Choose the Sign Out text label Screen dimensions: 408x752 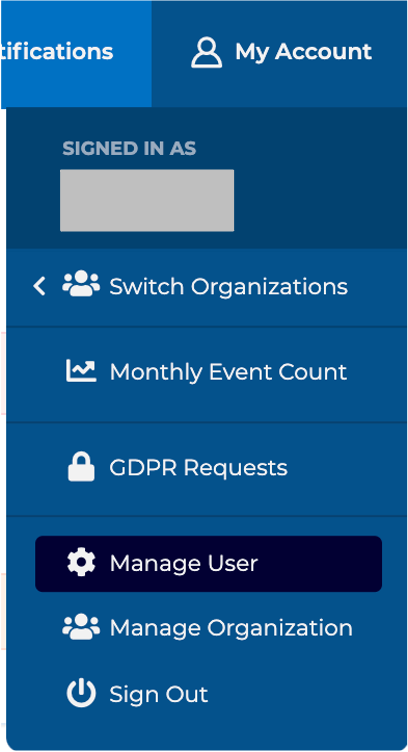click(x=159, y=695)
